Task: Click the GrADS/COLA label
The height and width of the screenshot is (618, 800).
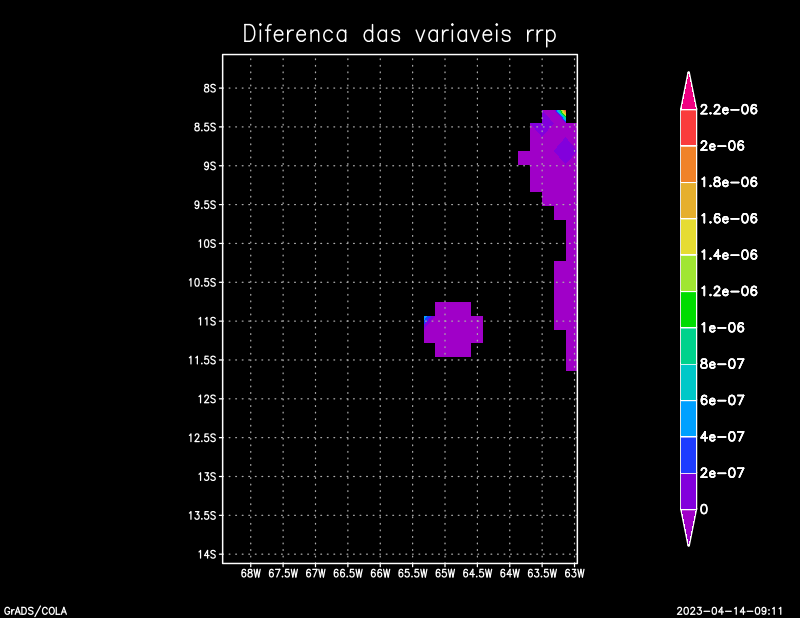Action: click(30, 610)
